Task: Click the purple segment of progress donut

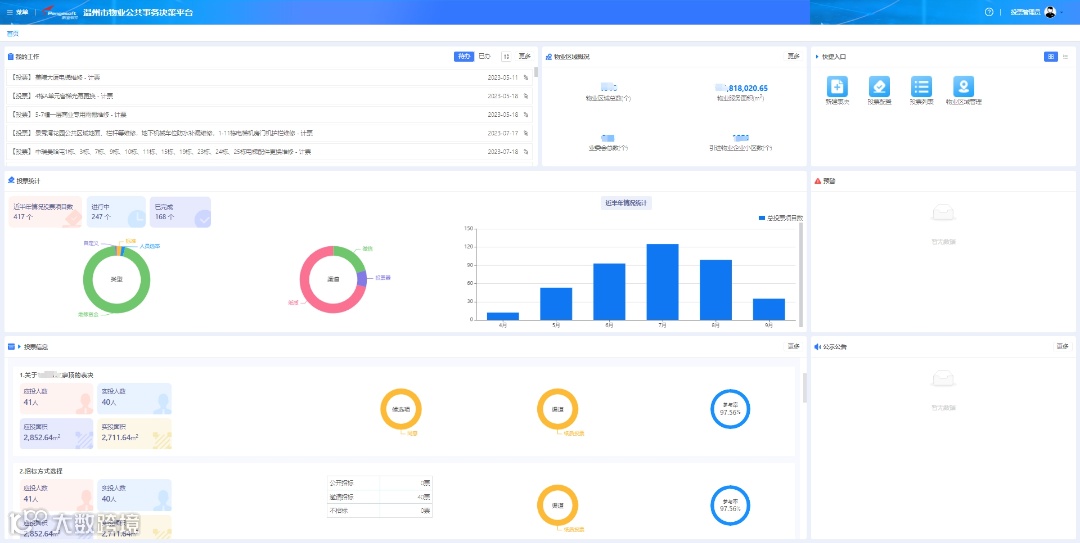Action: pos(362,278)
